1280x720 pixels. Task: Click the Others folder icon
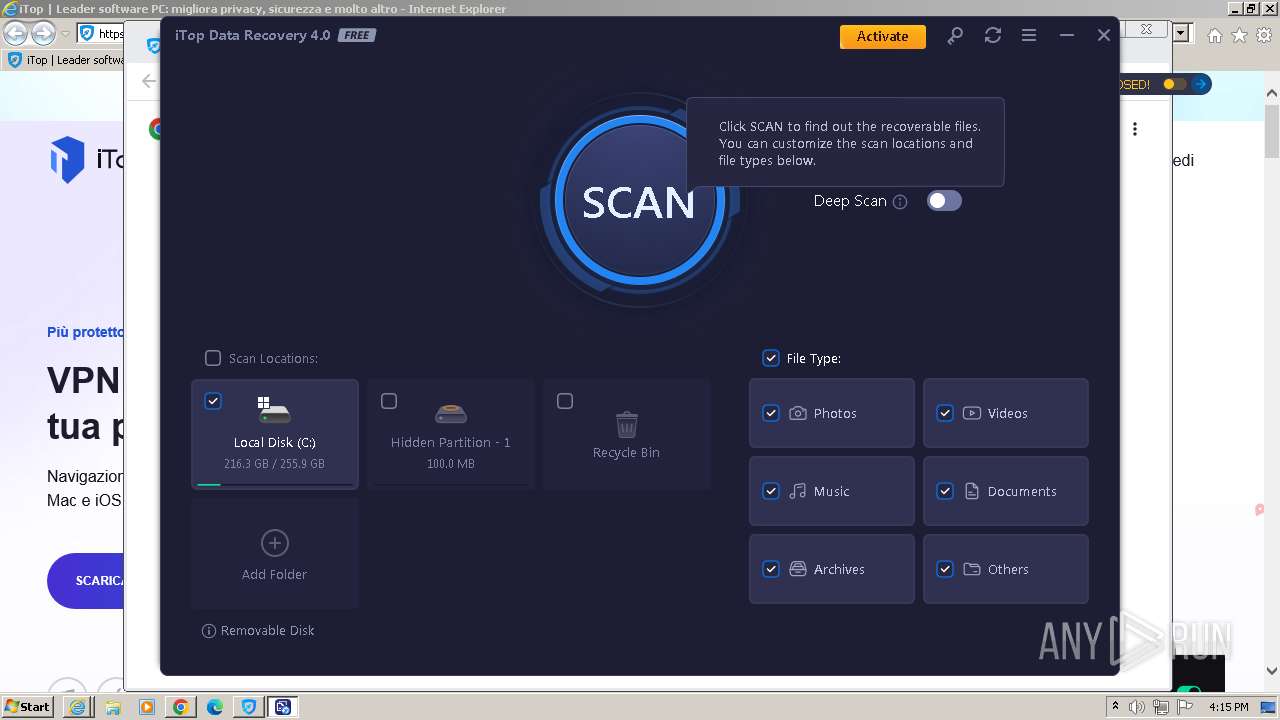[972, 569]
